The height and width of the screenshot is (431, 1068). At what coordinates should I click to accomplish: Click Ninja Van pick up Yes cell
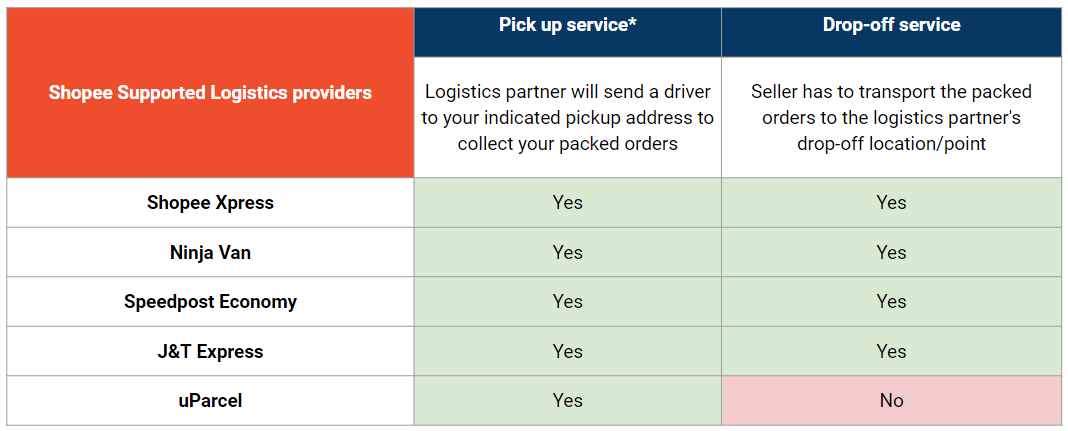point(568,252)
